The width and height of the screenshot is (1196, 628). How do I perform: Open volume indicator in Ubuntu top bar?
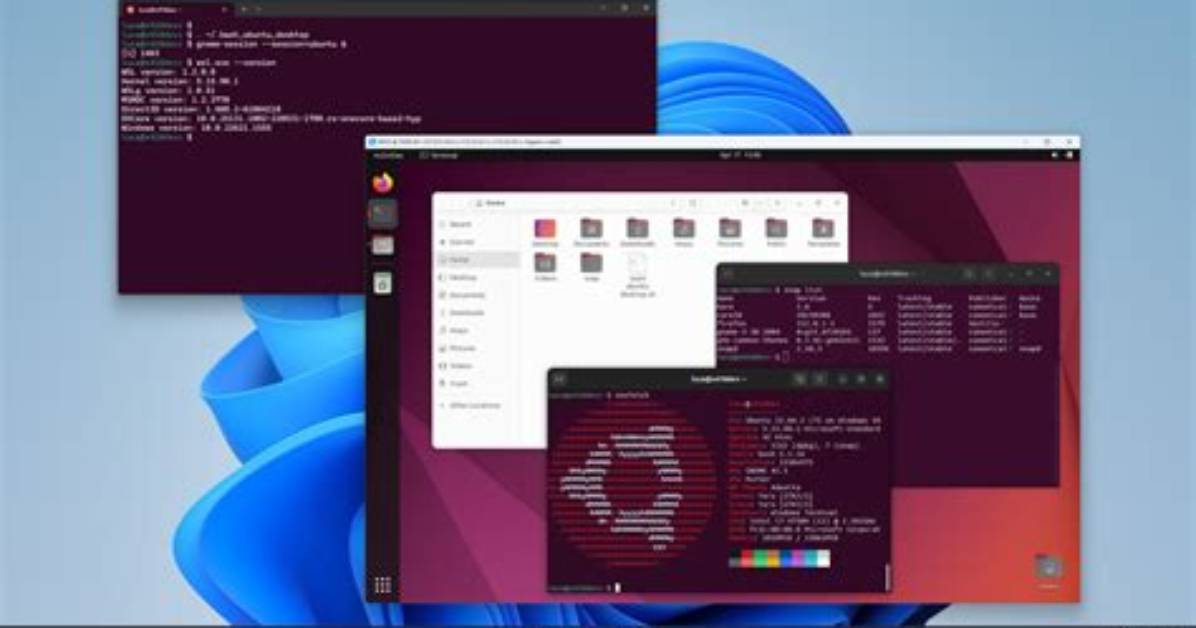(1054, 155)
